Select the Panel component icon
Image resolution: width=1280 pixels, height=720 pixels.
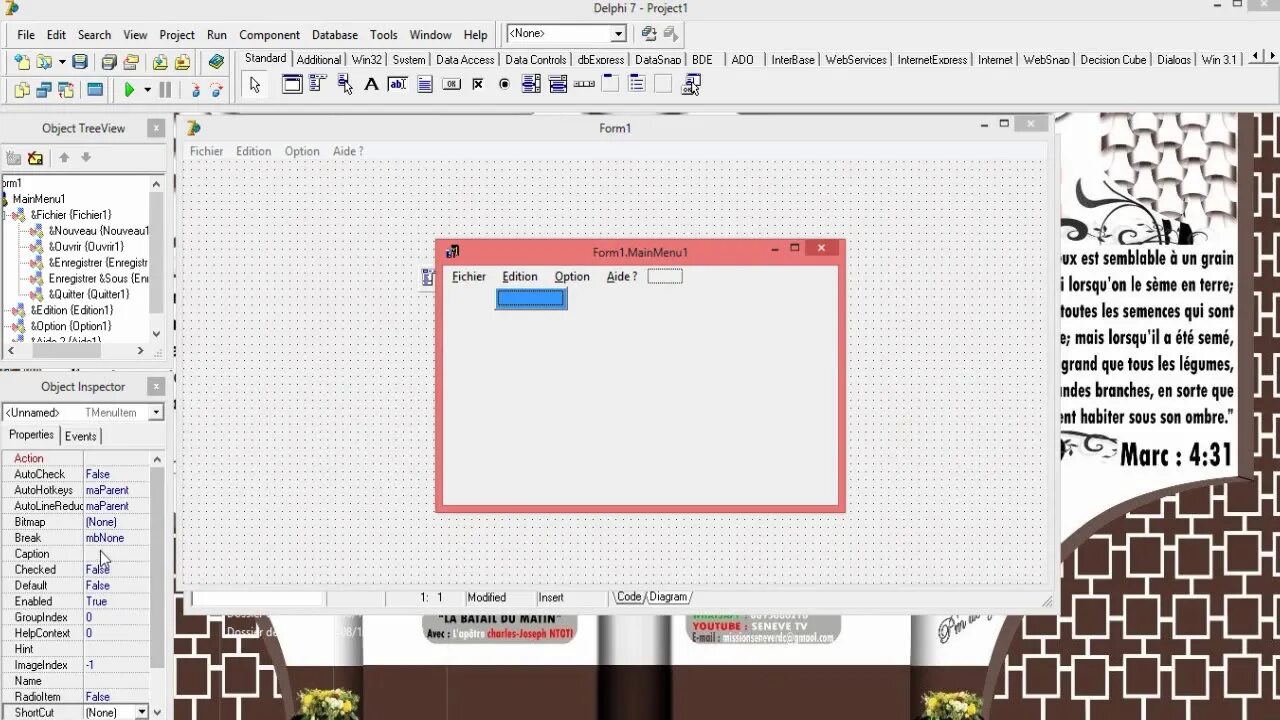point(663,85)
